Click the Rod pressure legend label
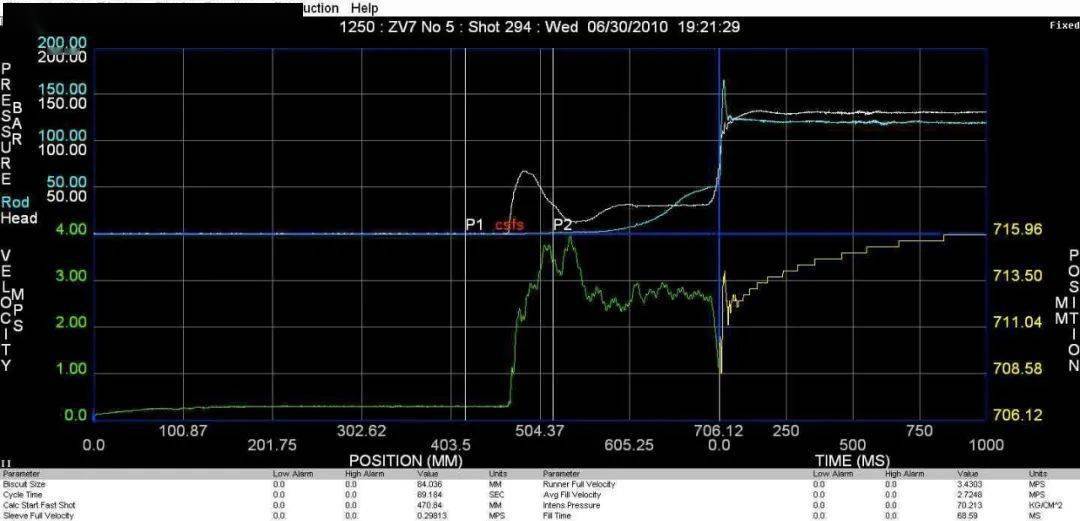Screen dimensions: 1080x521 pos(14,203)
